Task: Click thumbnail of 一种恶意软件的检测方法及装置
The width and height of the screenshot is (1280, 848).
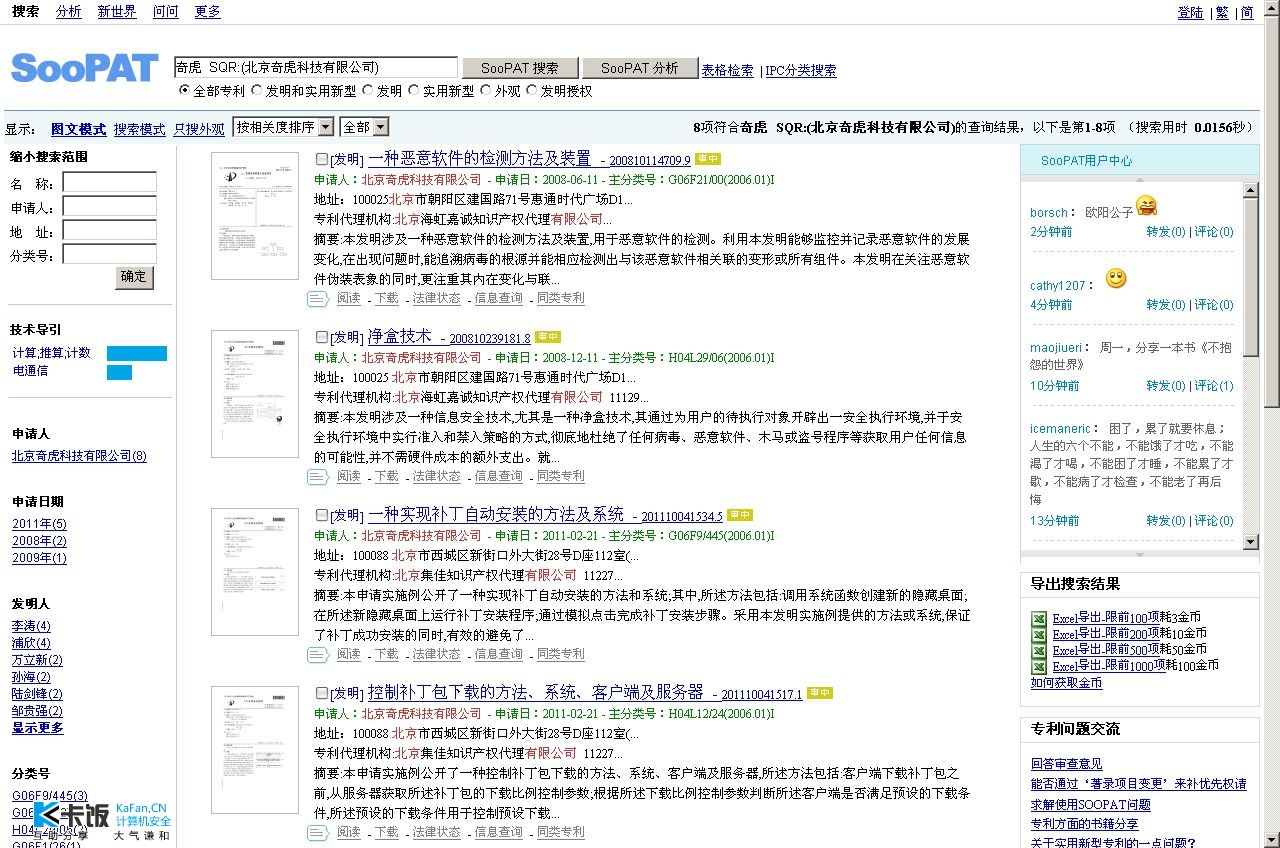Action: [255, 216]
